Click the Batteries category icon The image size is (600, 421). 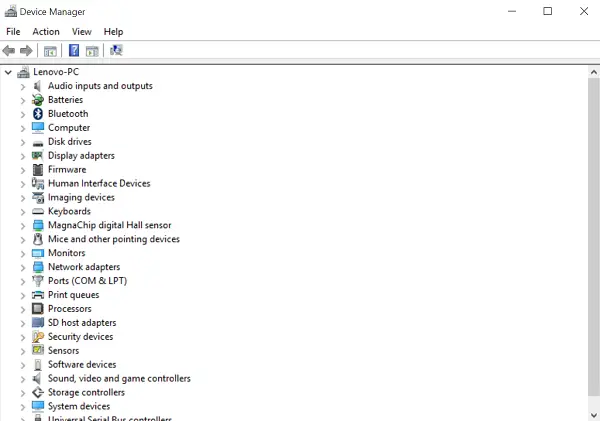[x=38, y=100]
